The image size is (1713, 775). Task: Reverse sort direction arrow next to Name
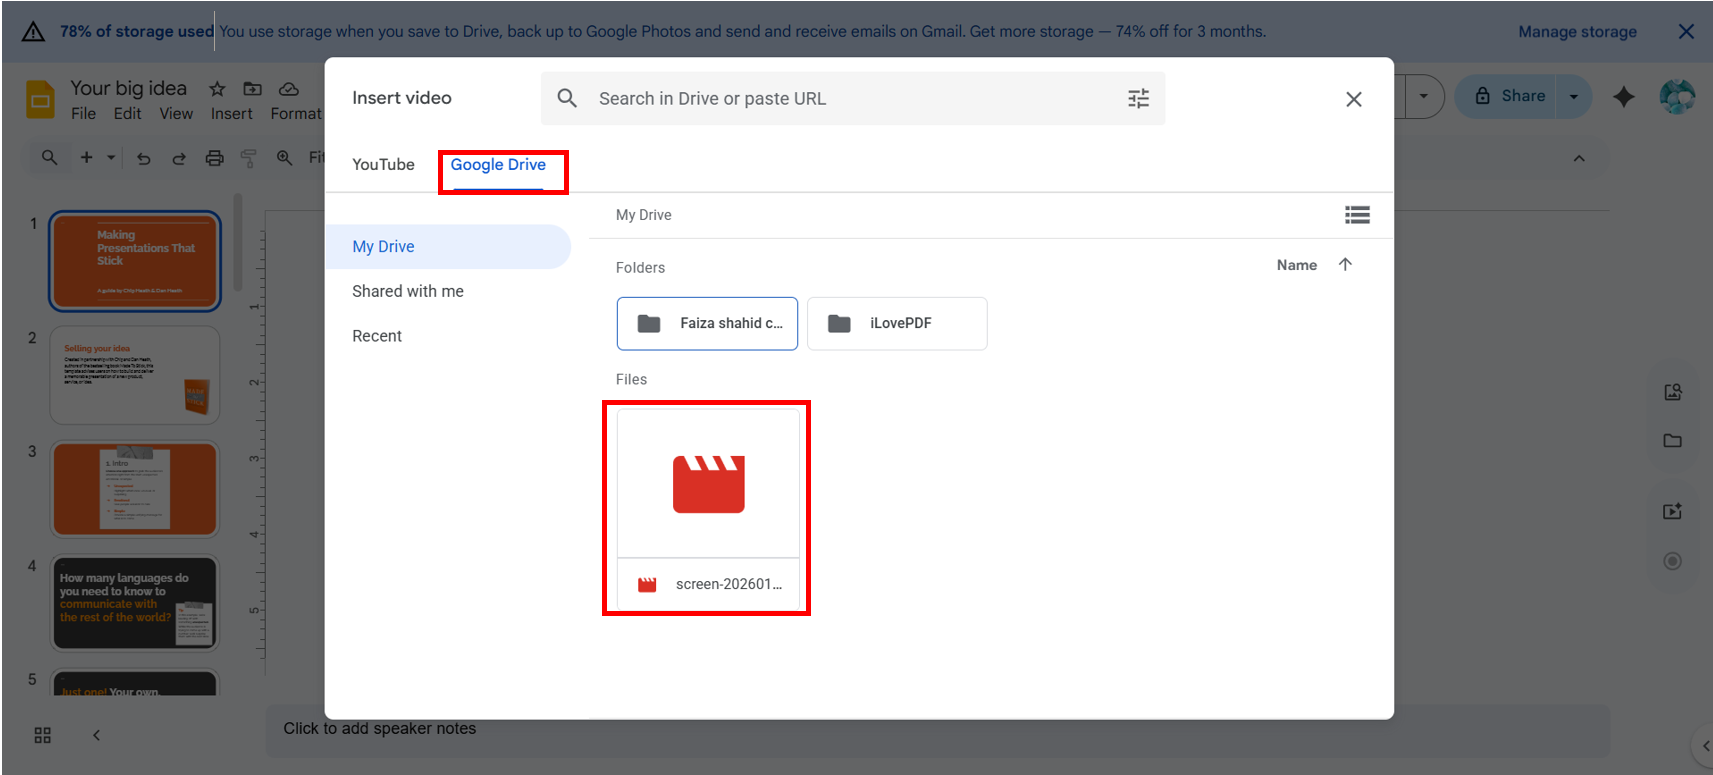[x=1345, y=265]
